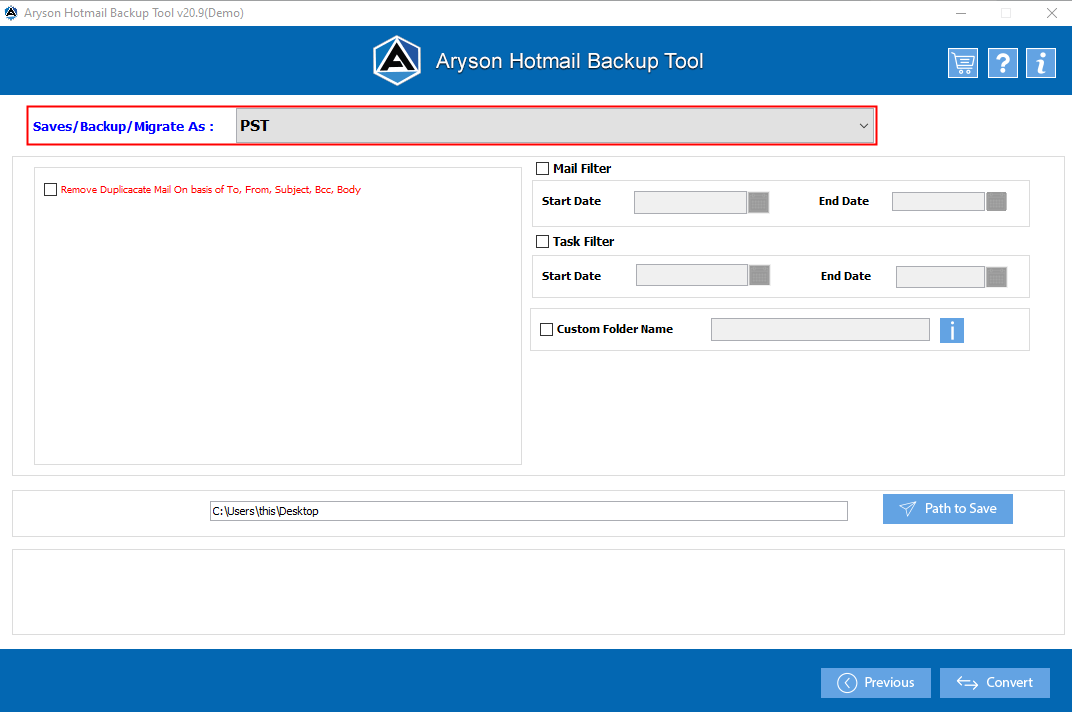
Task: Enable the Custom Folder Name checkbox
Action: (x=547, y=330)
